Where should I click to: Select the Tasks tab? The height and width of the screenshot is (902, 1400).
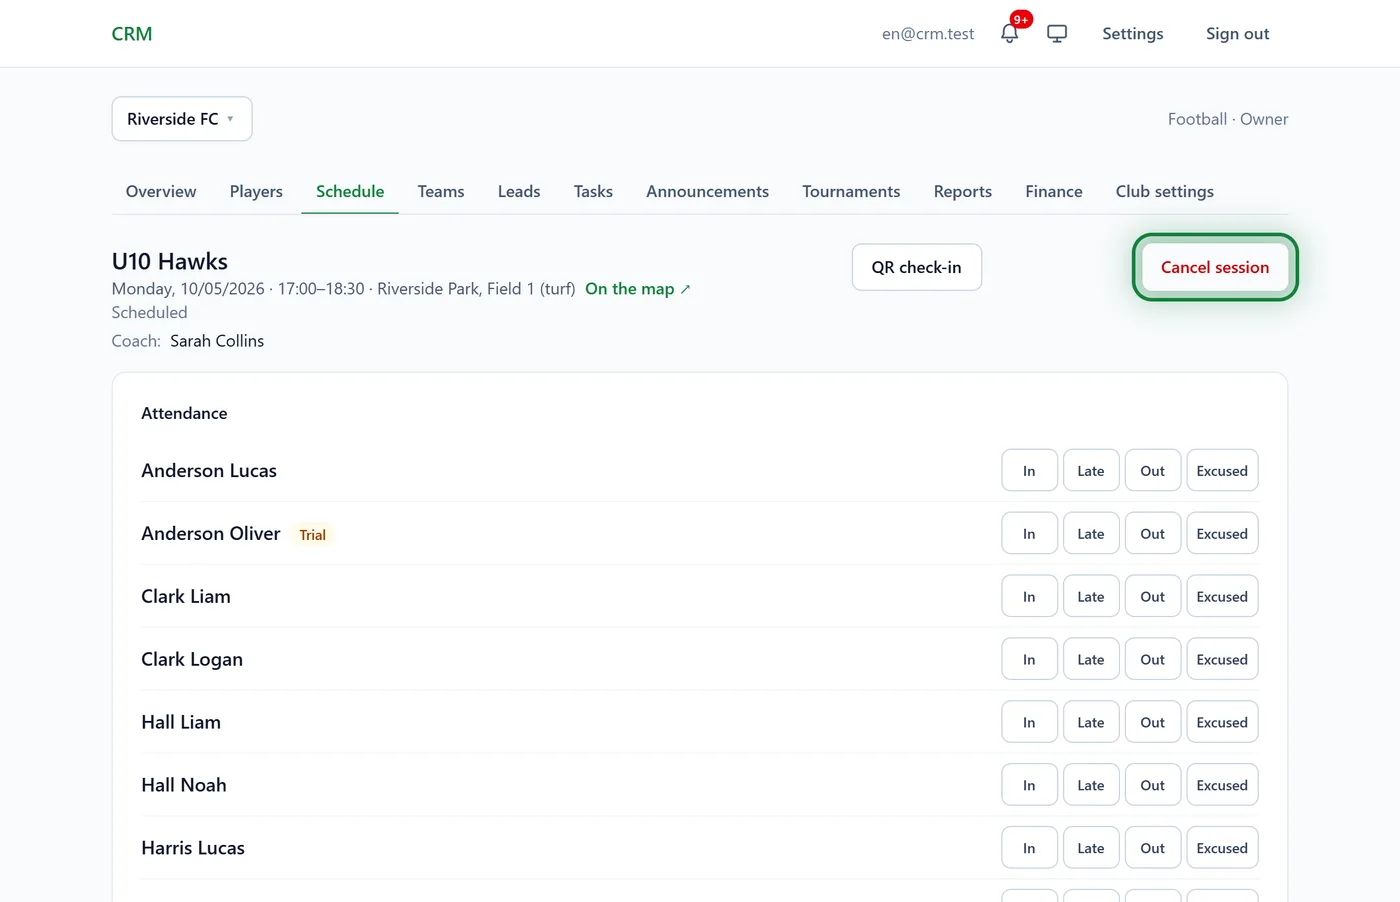pyautogui.click(x=593, y=191)
